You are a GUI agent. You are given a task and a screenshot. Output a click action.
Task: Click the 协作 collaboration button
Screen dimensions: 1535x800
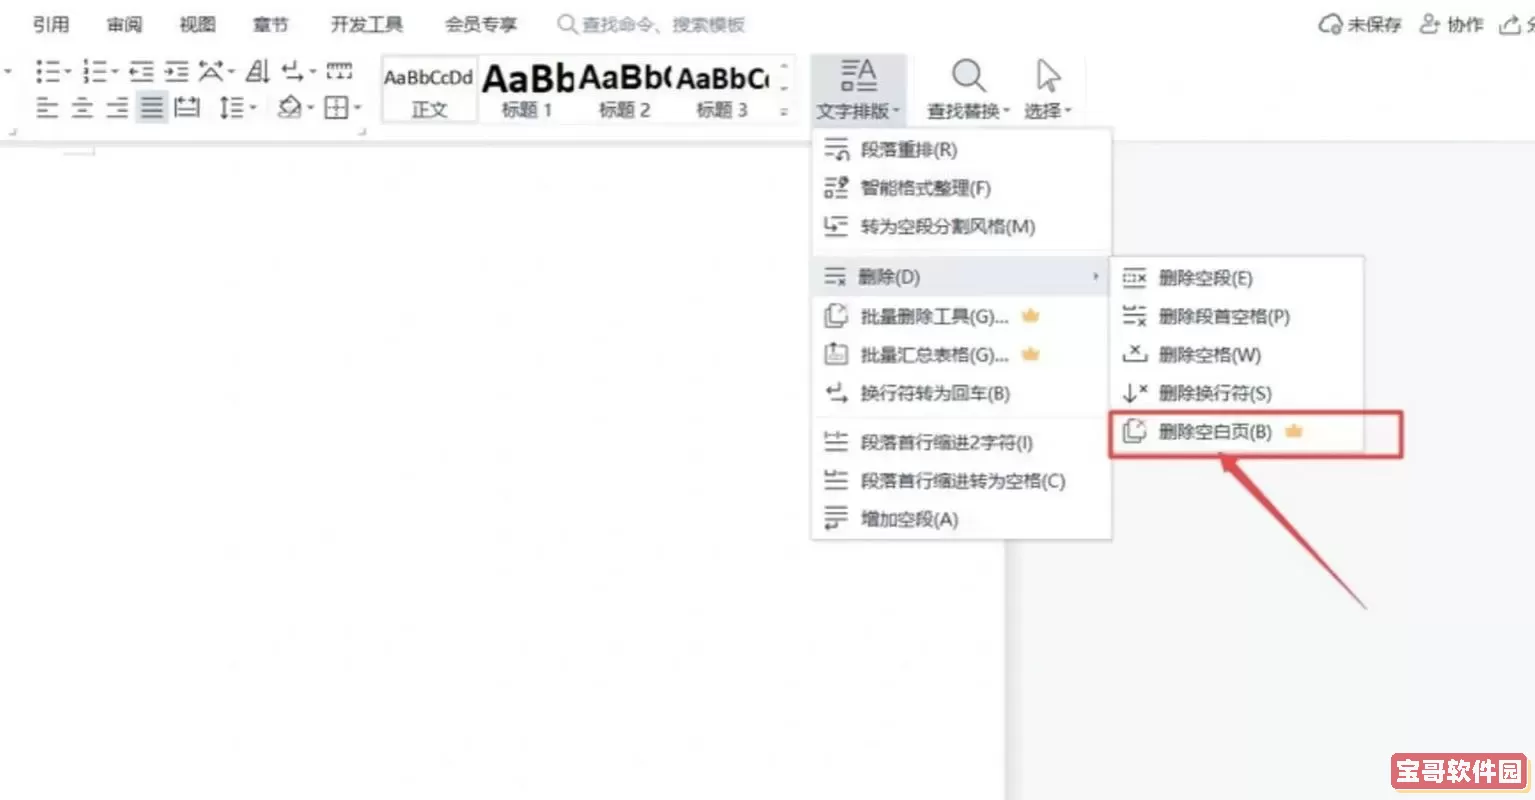pos(1452,25)
